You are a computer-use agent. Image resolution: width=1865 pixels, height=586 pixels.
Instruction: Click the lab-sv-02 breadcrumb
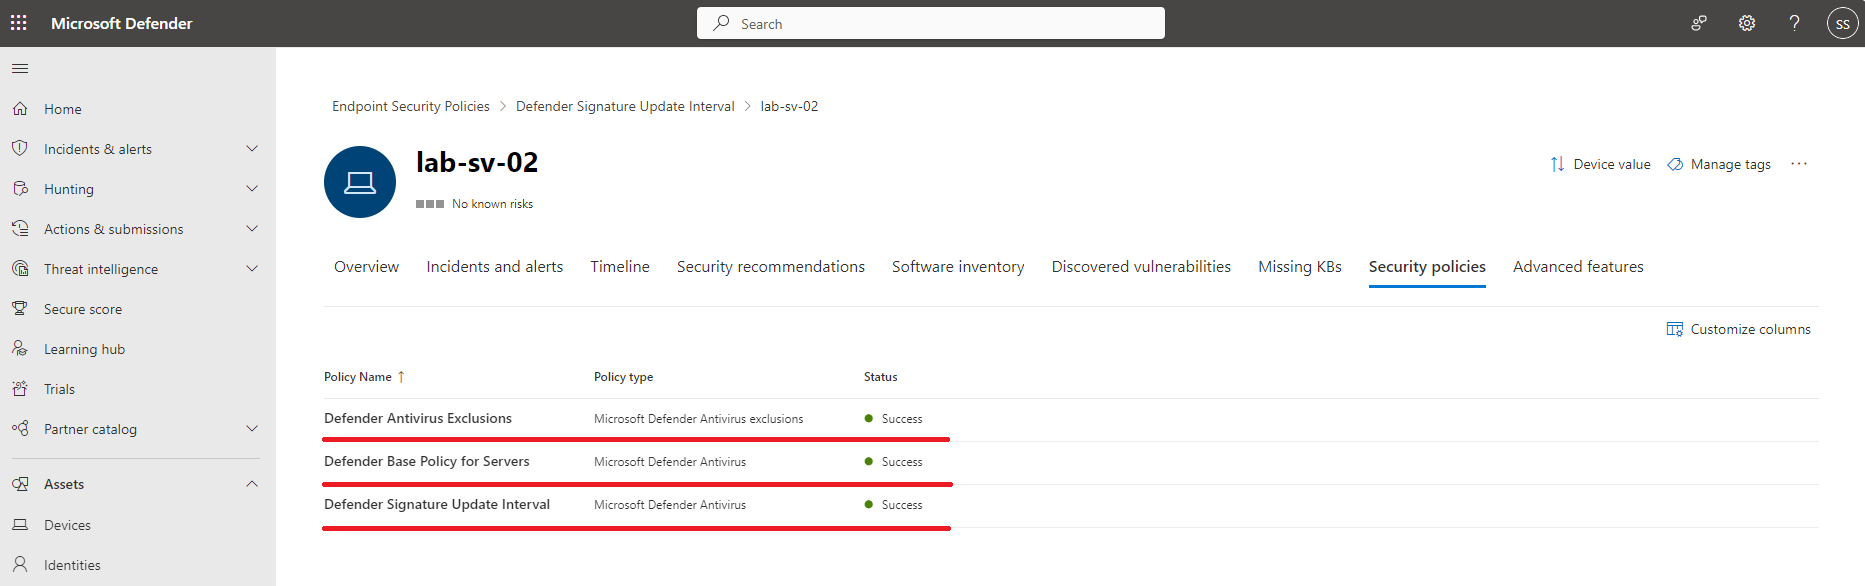(x=789, y=106)
